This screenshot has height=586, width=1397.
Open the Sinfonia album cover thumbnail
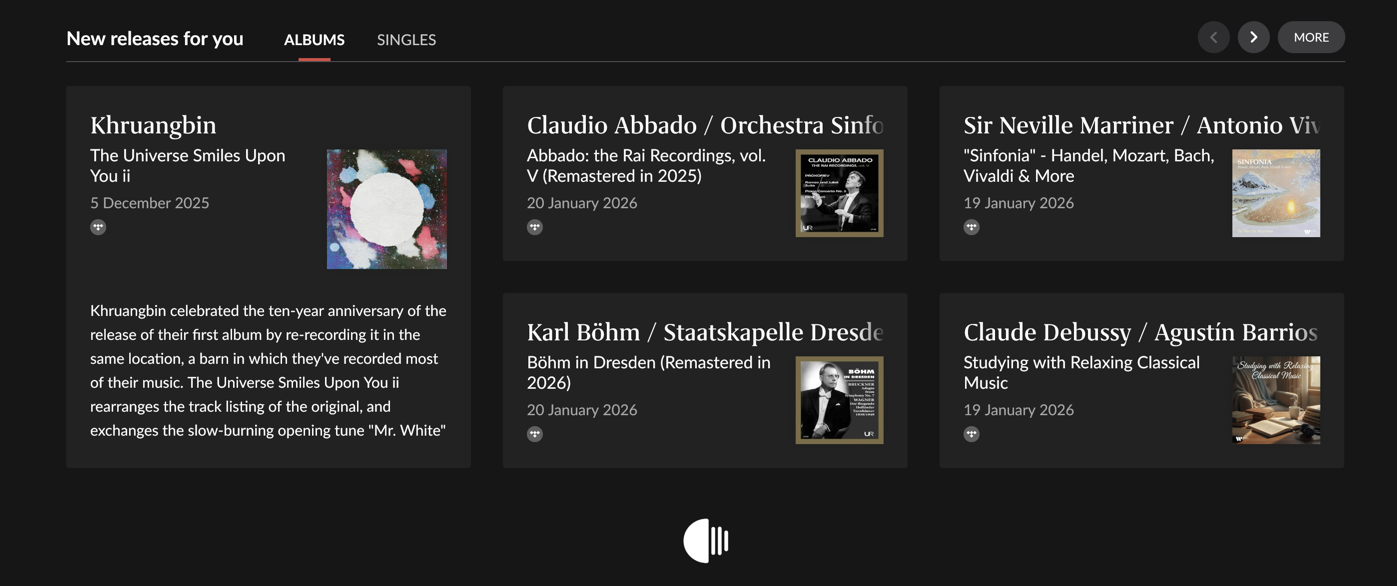[1276, 193]
